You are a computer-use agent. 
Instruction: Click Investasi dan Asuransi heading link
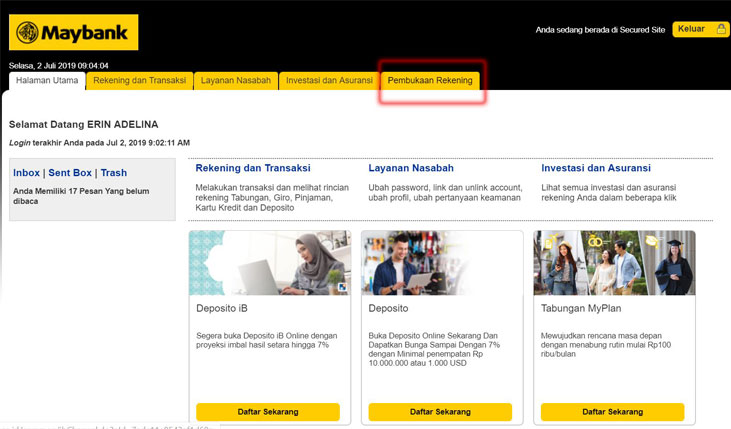596,168
